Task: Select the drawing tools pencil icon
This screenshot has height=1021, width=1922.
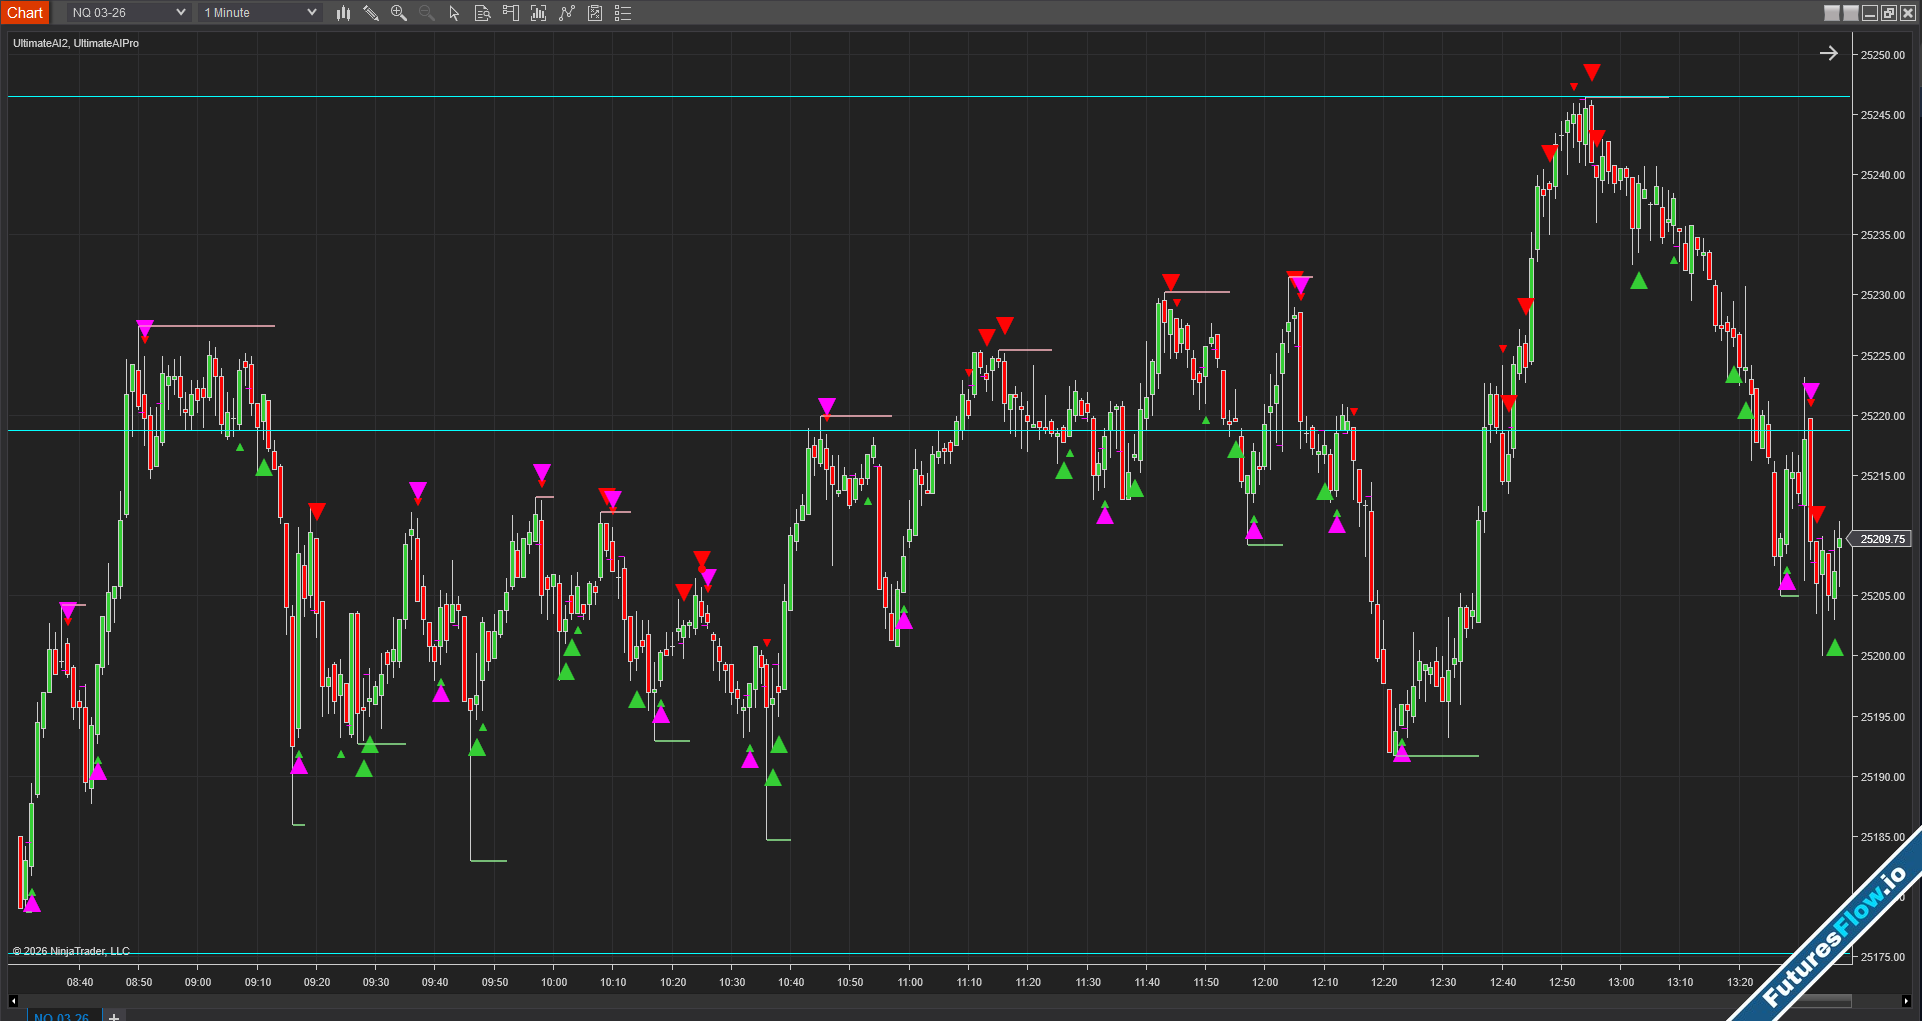Action: click(371, 13)
